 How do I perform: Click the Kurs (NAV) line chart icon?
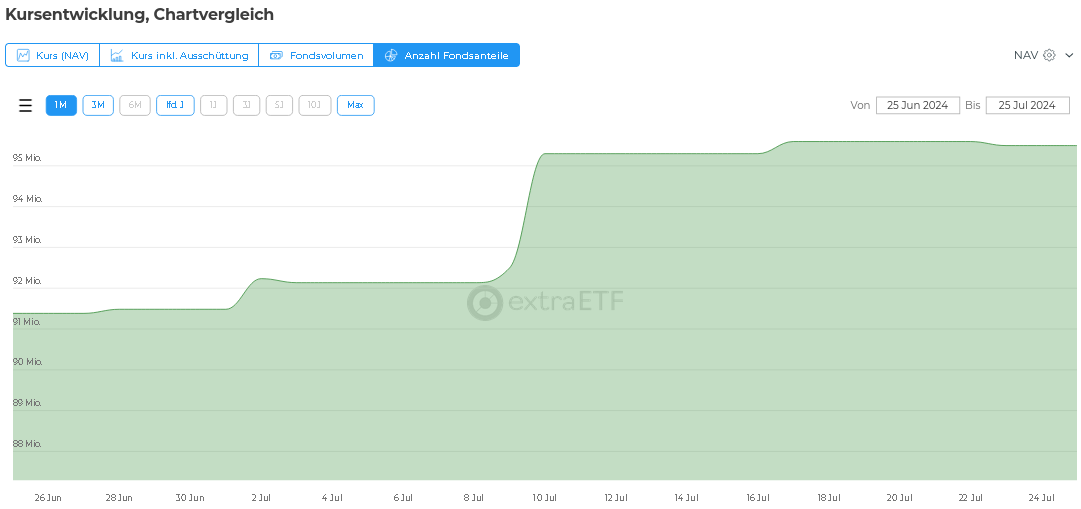[23, 55]
